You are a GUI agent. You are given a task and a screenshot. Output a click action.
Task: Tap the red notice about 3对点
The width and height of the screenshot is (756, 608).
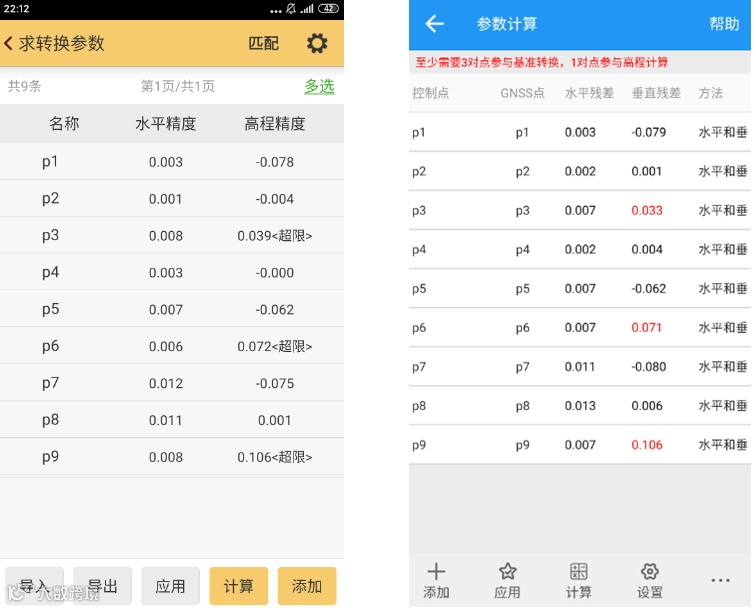pyautogui.click(x=541, y=62)
